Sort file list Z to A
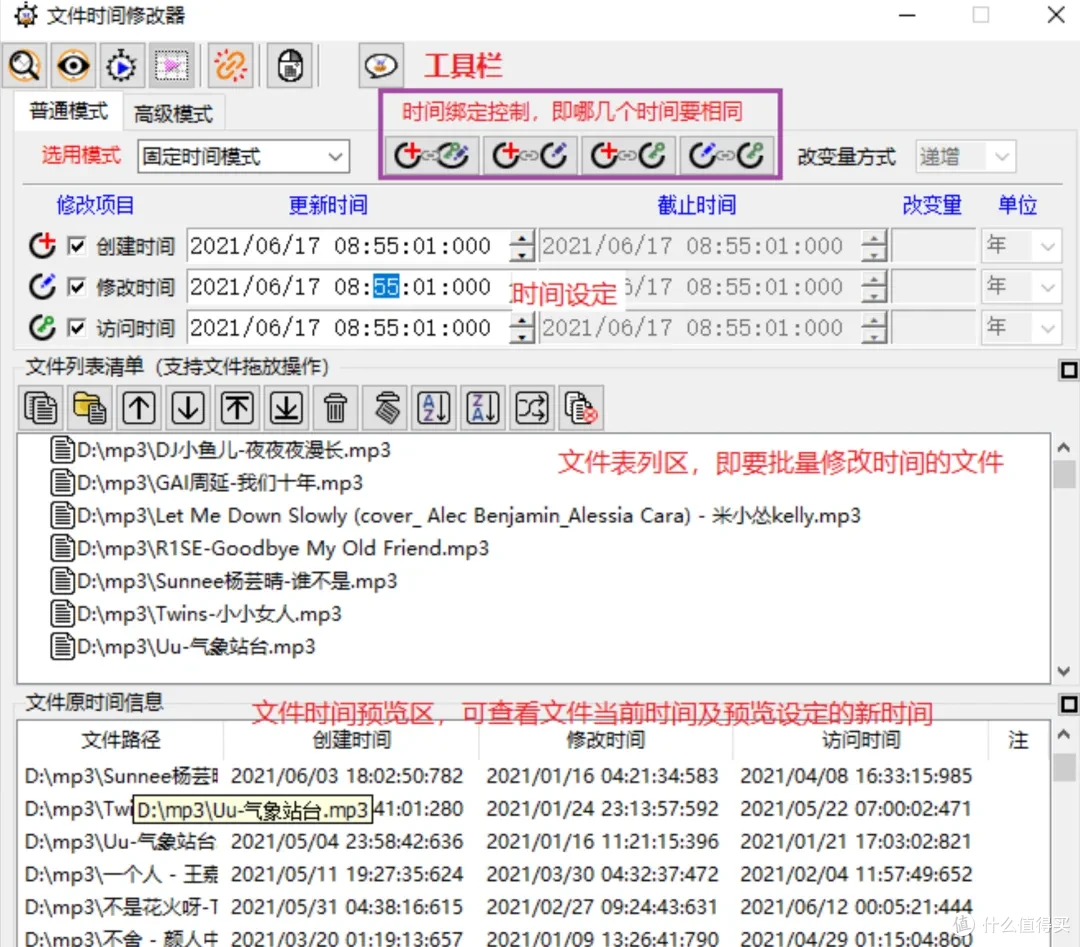 tap(484, 408)
